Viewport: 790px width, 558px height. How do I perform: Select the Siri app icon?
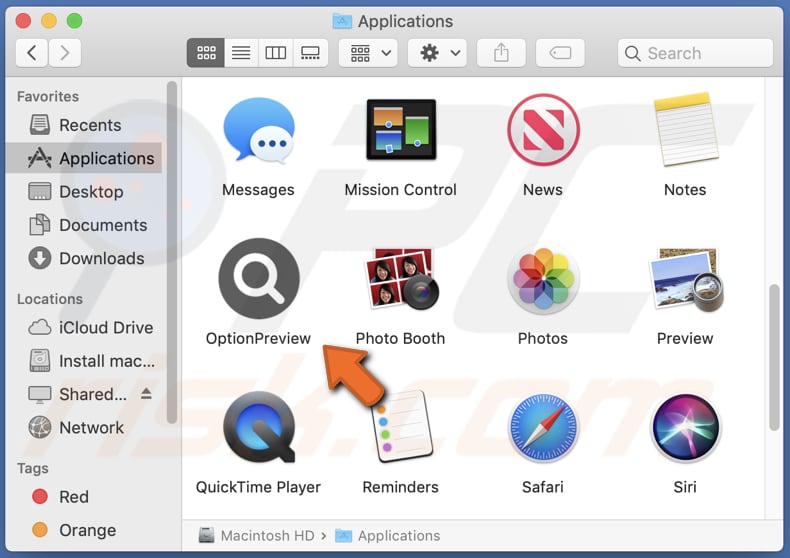[x=685, y=428]
